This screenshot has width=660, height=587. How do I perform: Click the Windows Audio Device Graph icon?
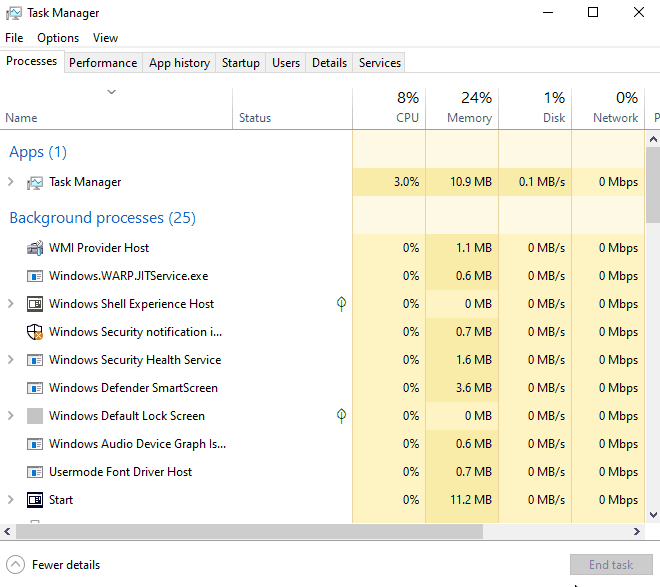(x=35, y=444)
